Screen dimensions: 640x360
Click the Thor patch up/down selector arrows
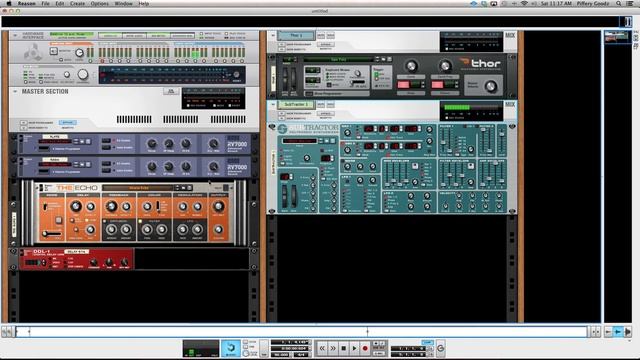[x=377, y=59]
